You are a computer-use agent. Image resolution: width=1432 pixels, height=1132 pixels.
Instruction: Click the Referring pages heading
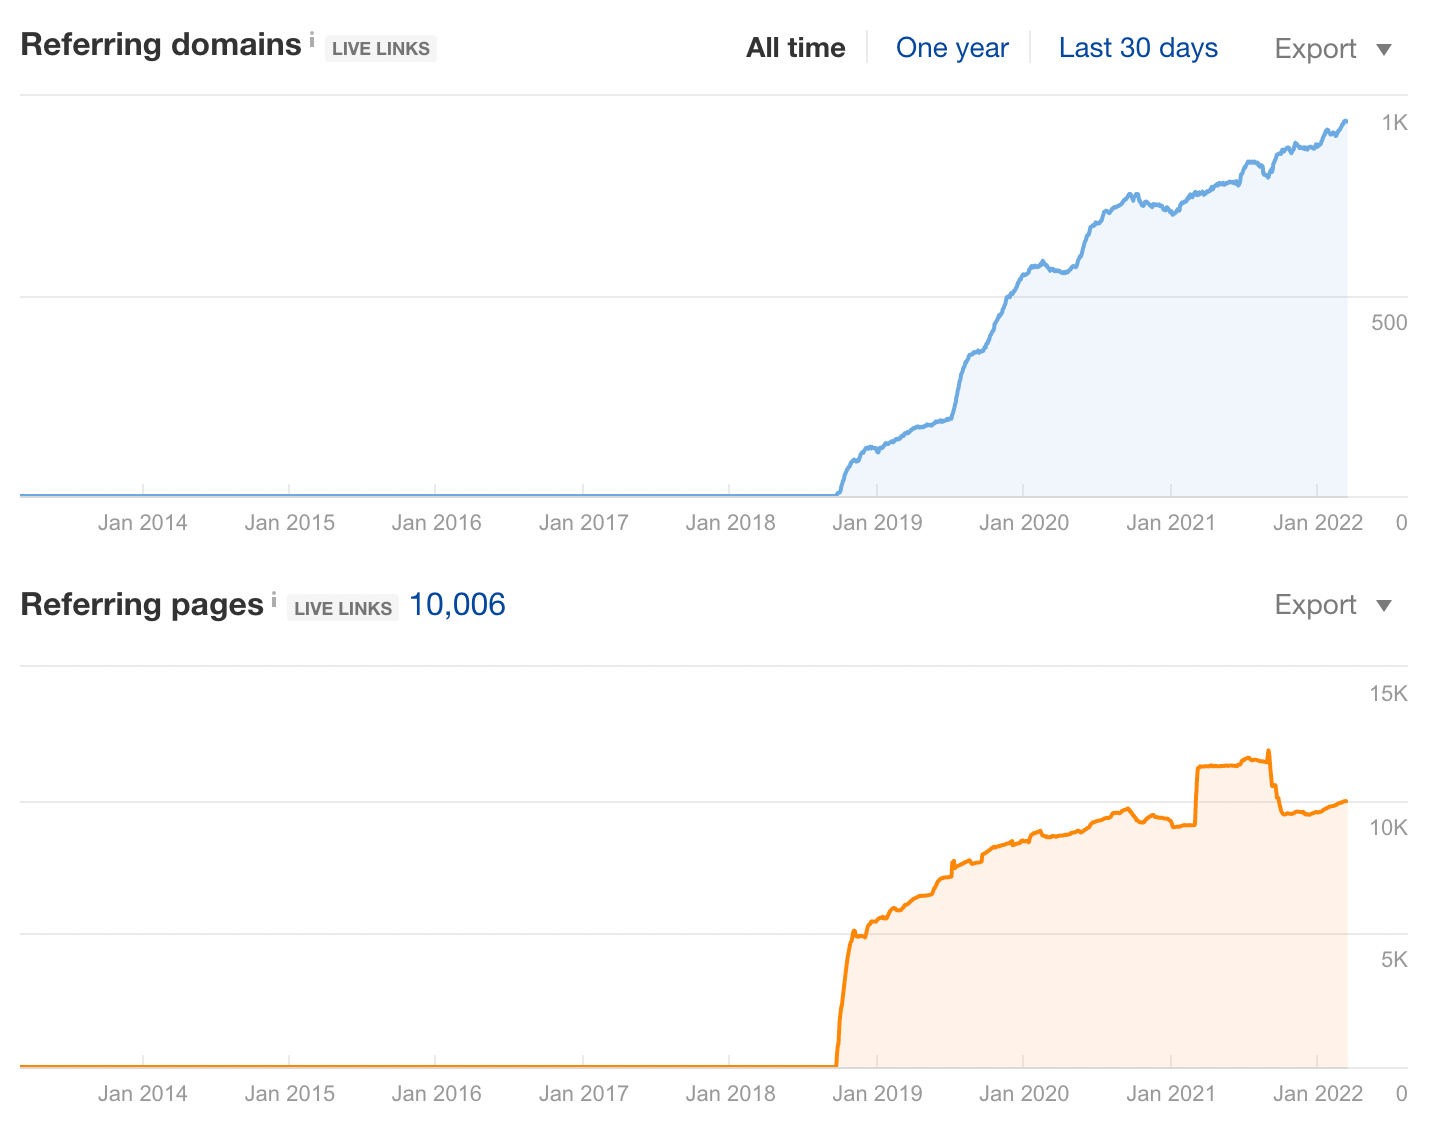tap(142, 605)
